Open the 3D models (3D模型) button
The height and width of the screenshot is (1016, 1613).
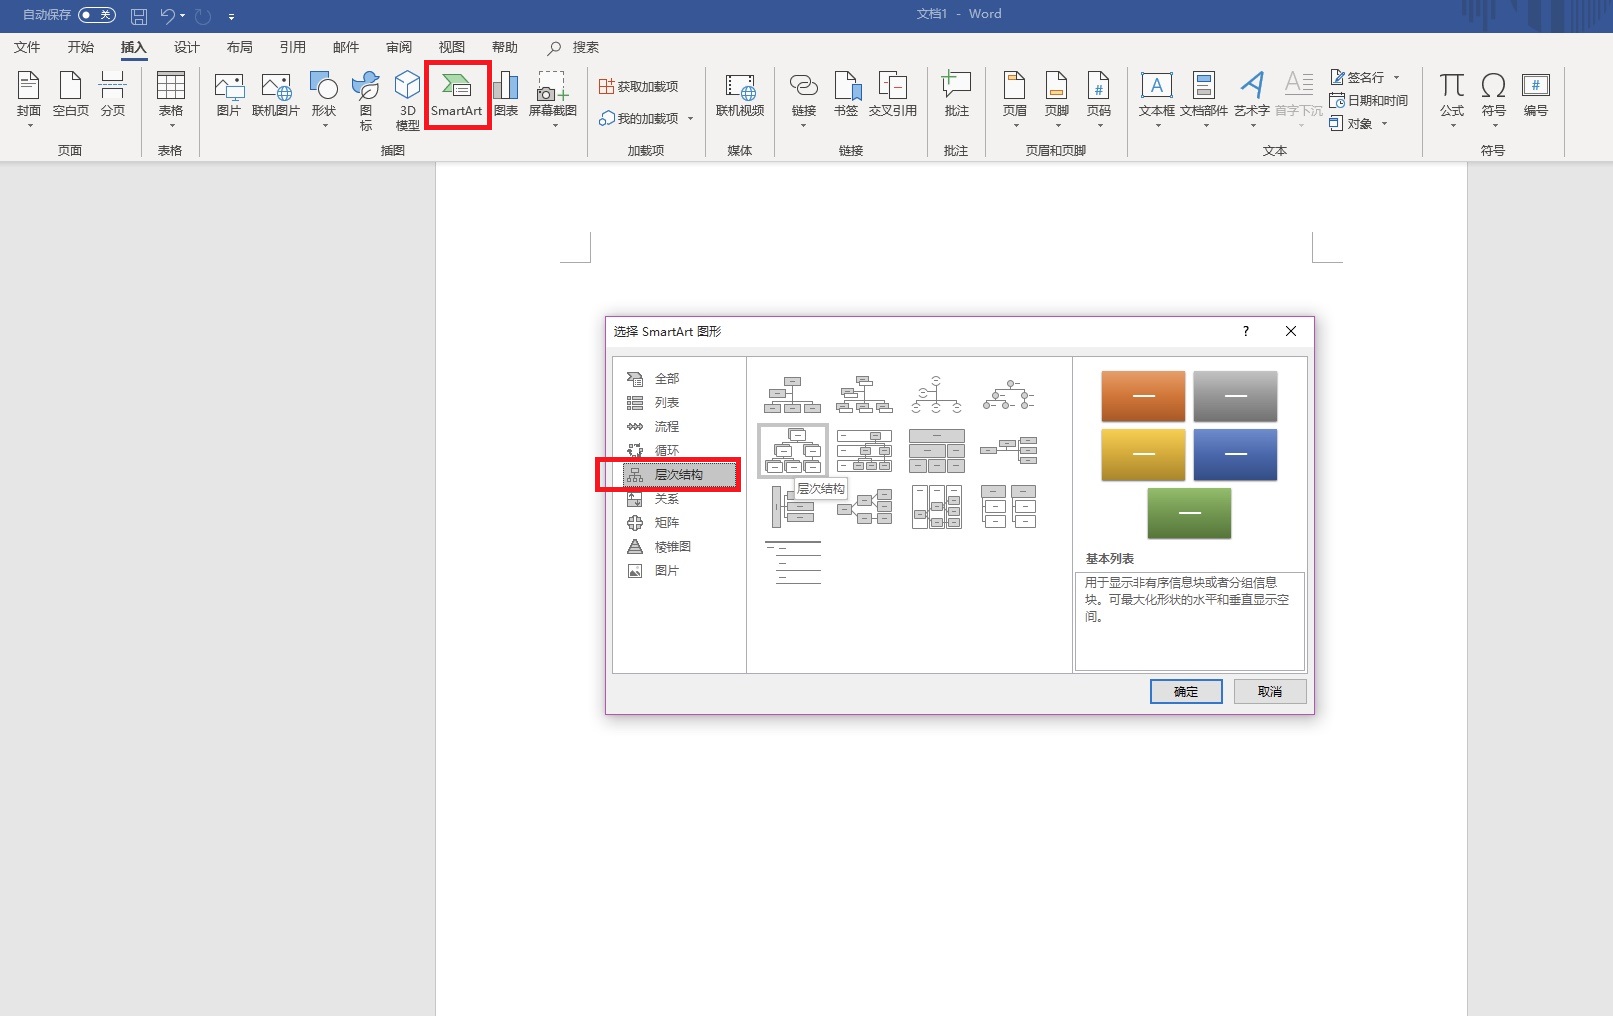[407, 101]
